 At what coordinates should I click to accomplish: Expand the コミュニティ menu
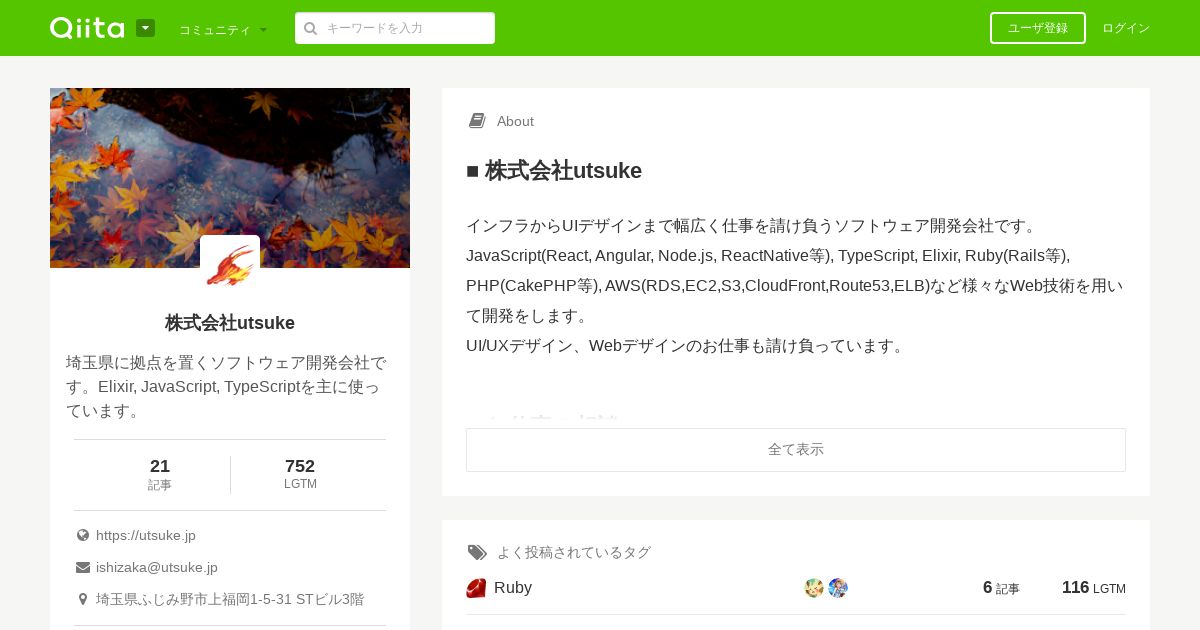pyautogui.click(x=223, y=29)
